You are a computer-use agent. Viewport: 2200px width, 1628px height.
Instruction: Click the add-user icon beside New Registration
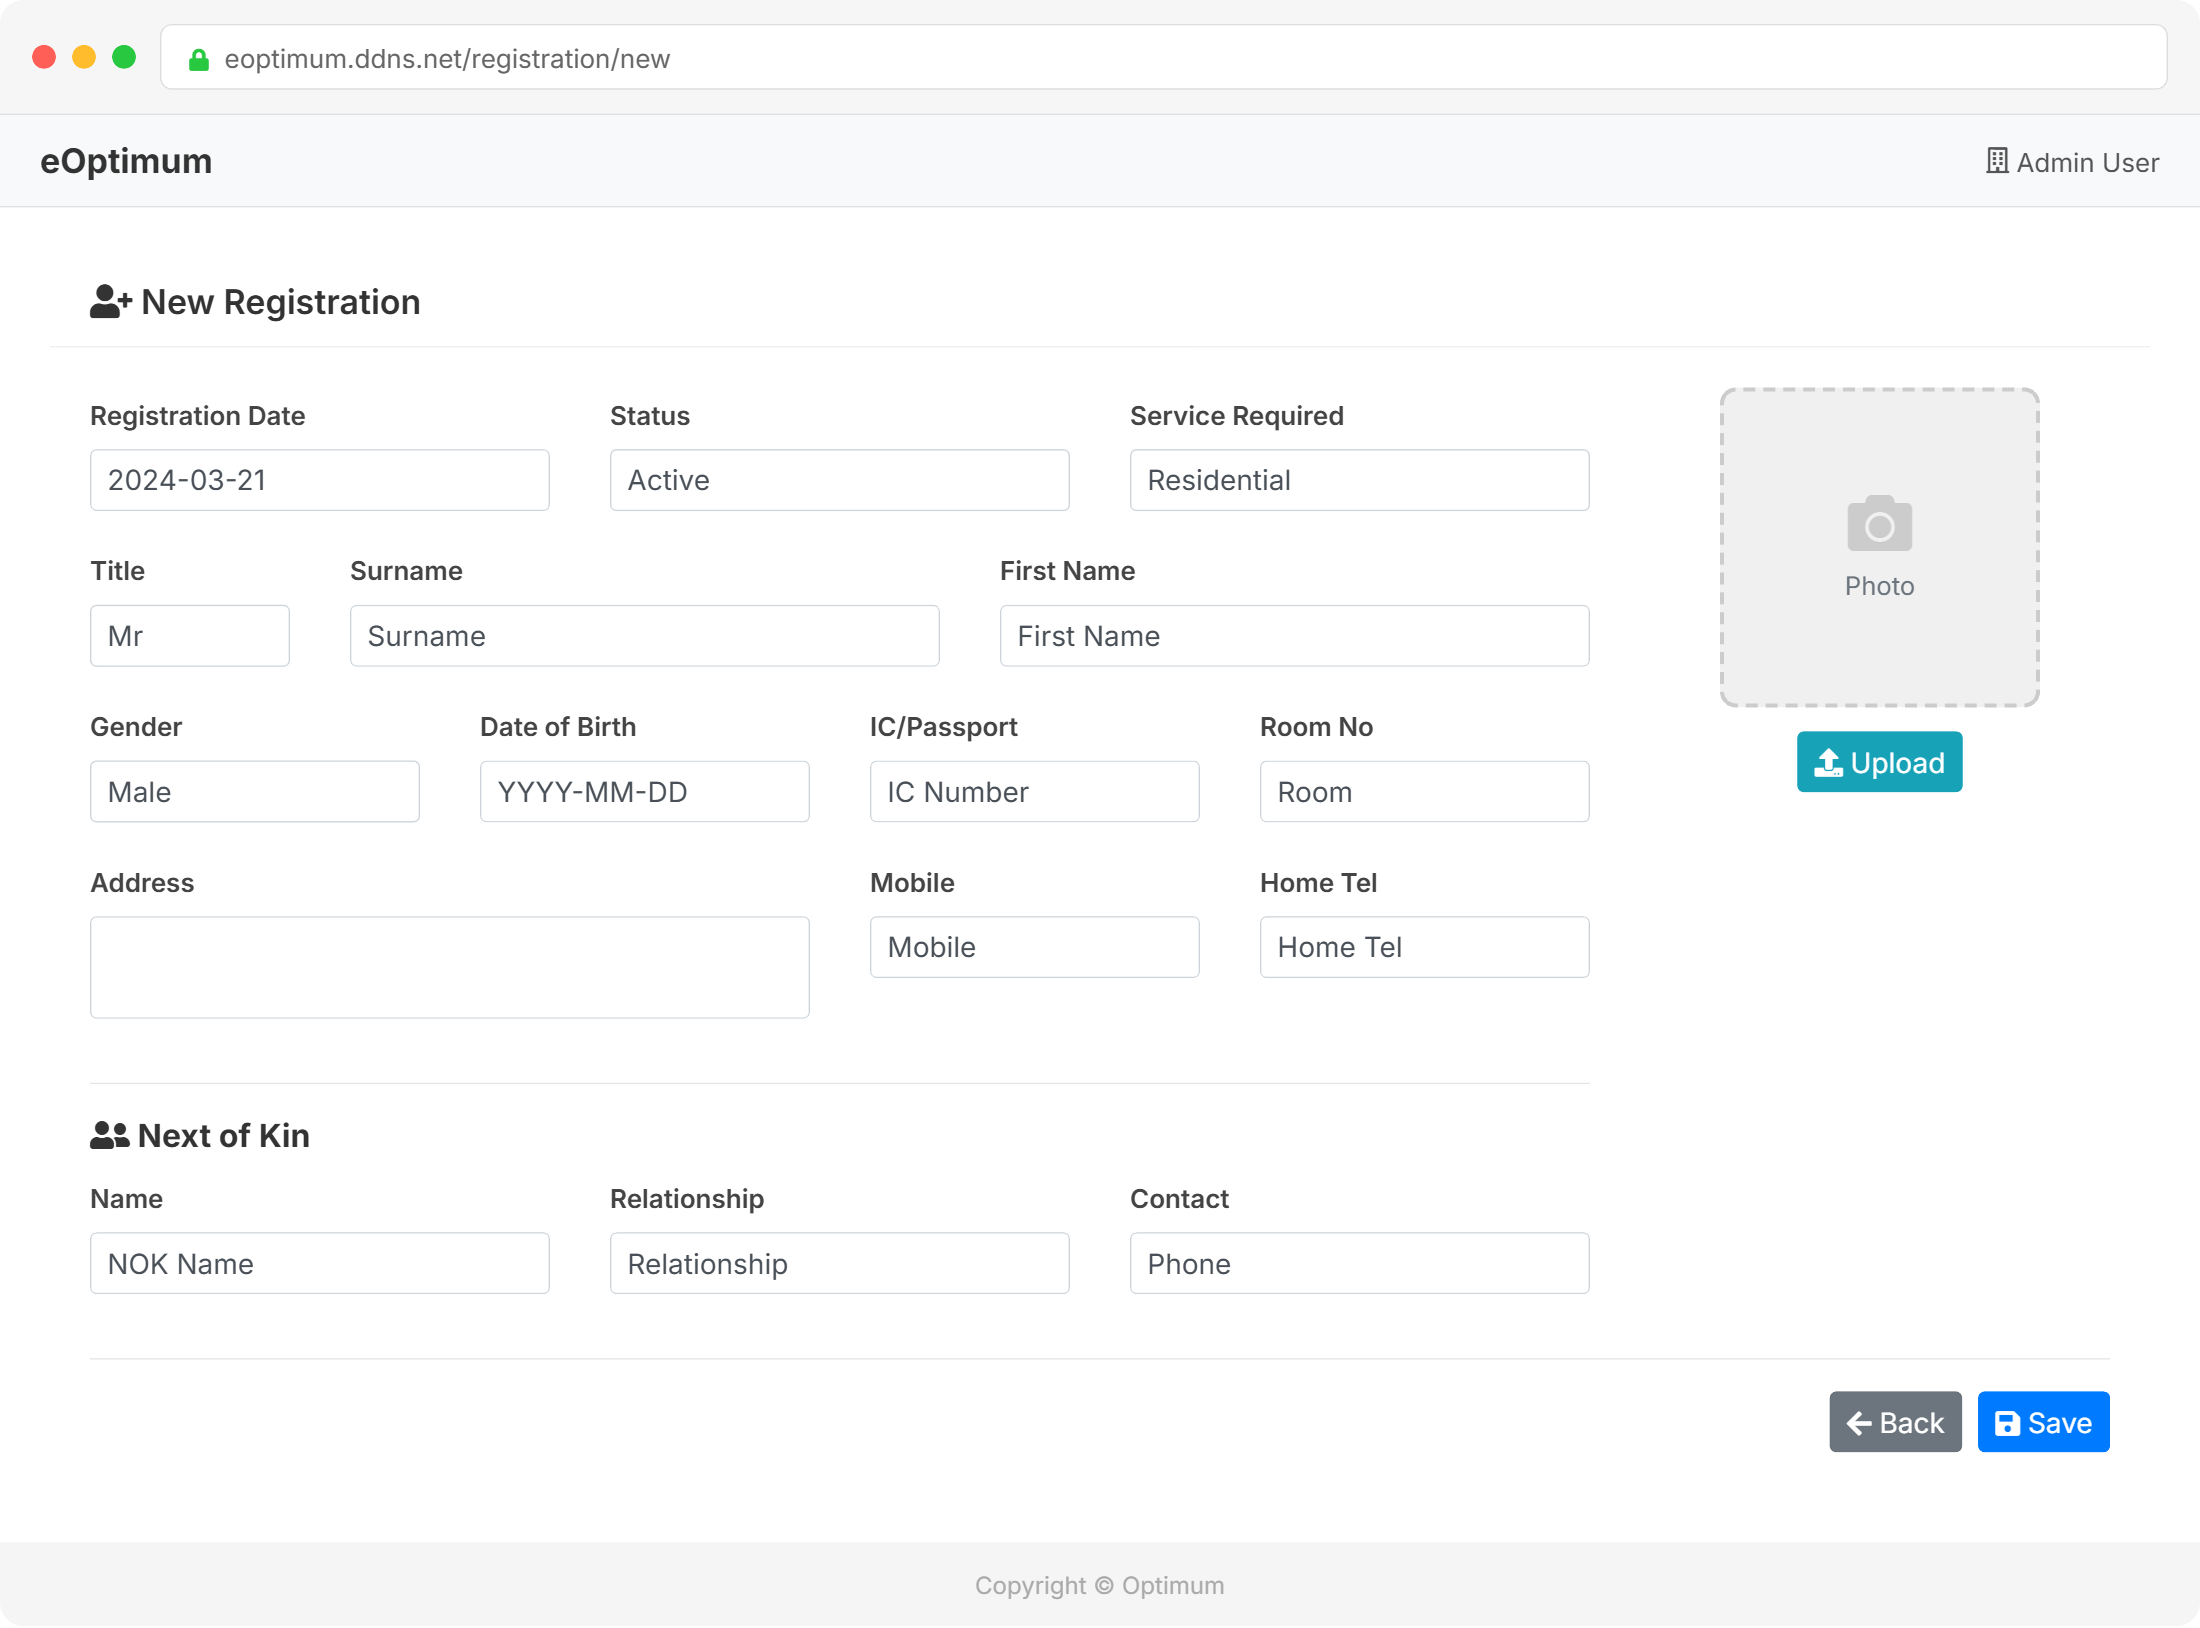(110, 301)
